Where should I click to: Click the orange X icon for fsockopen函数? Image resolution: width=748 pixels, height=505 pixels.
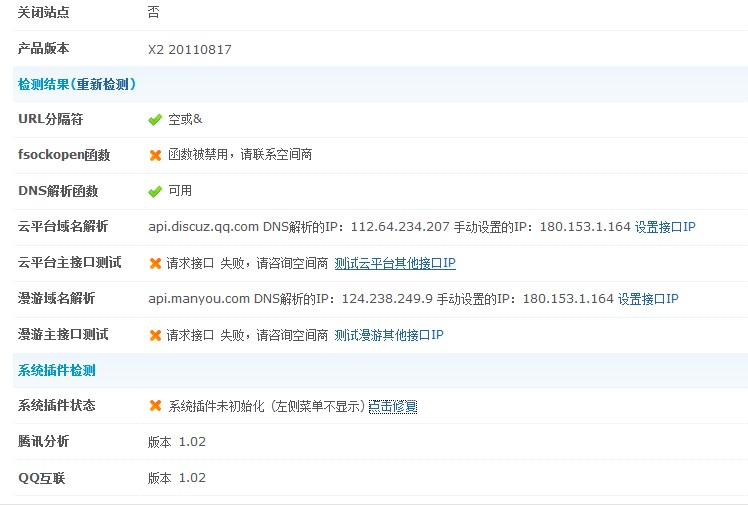click(155, 155)
